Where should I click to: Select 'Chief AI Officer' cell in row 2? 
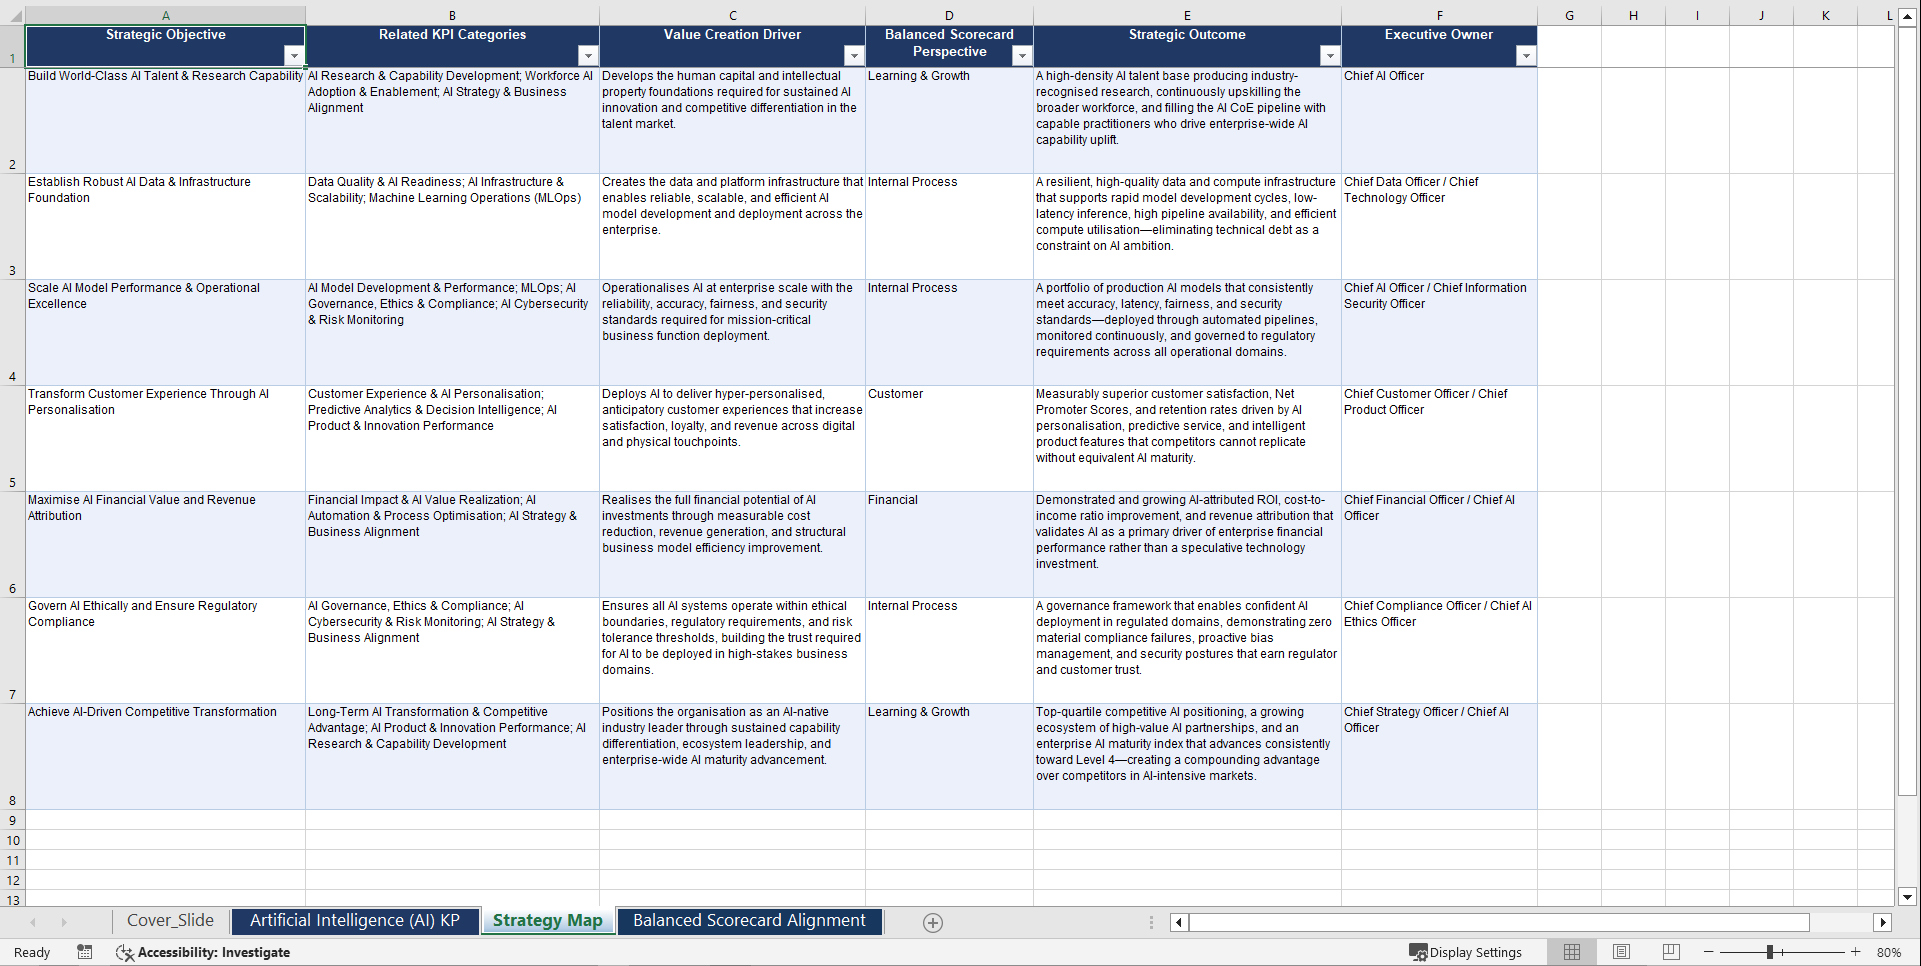click(x=1439, y=120)
